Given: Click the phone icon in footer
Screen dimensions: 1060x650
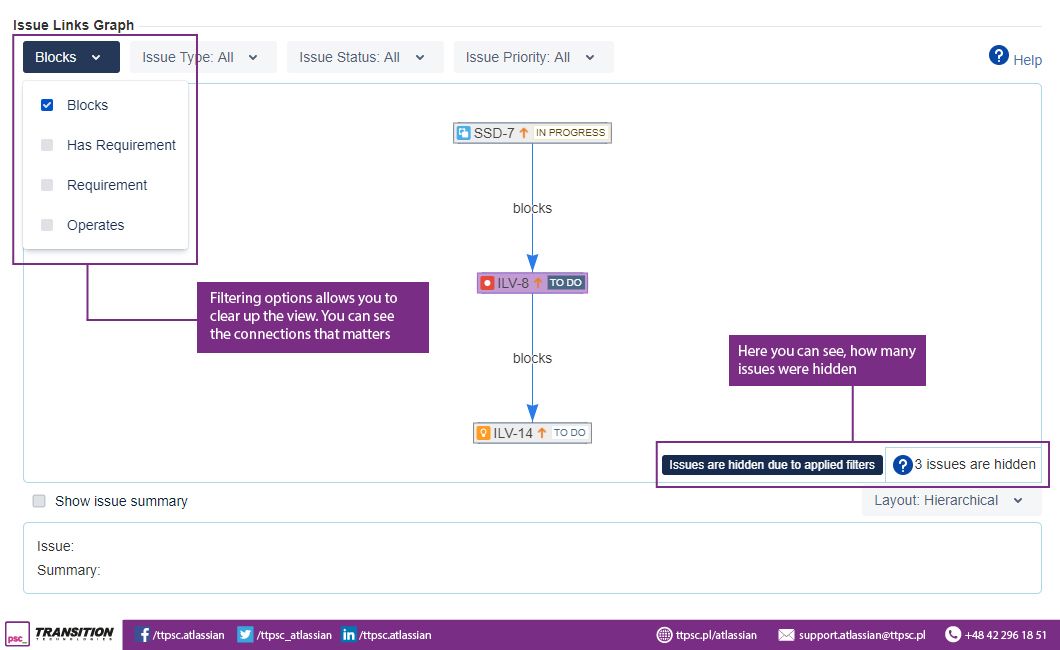Looking at the screenshot, I should 953,634.
